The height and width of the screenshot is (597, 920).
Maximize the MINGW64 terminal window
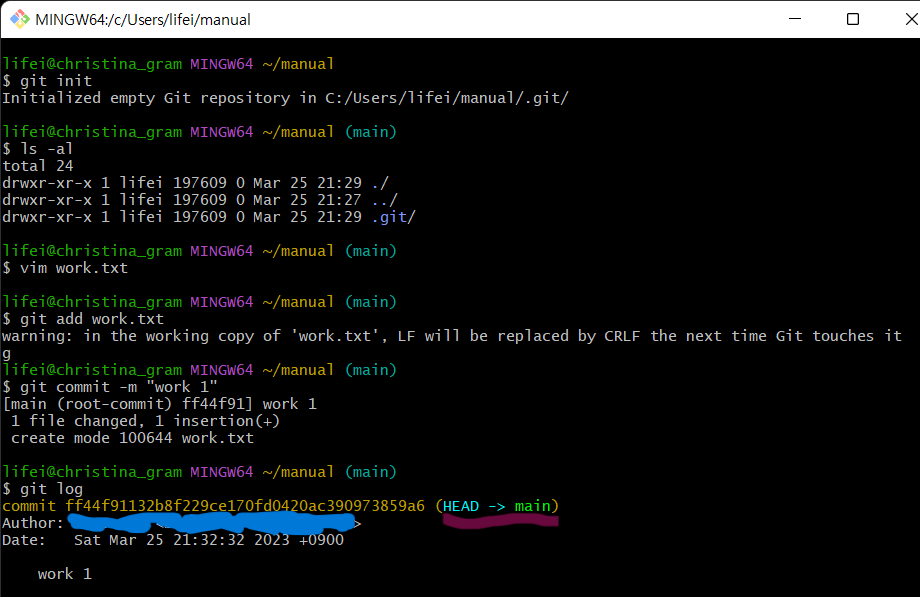[853, 19]
